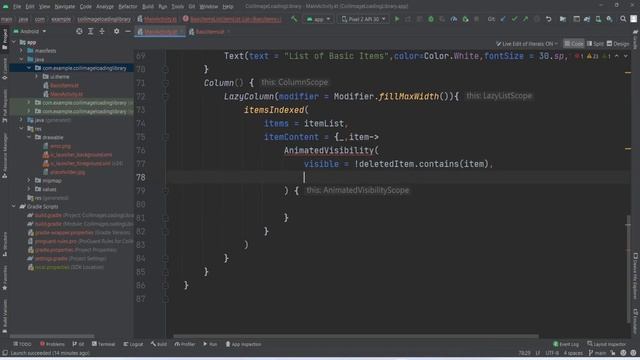Open Project panel gear options
640x360 pixels.
[116, 31]
